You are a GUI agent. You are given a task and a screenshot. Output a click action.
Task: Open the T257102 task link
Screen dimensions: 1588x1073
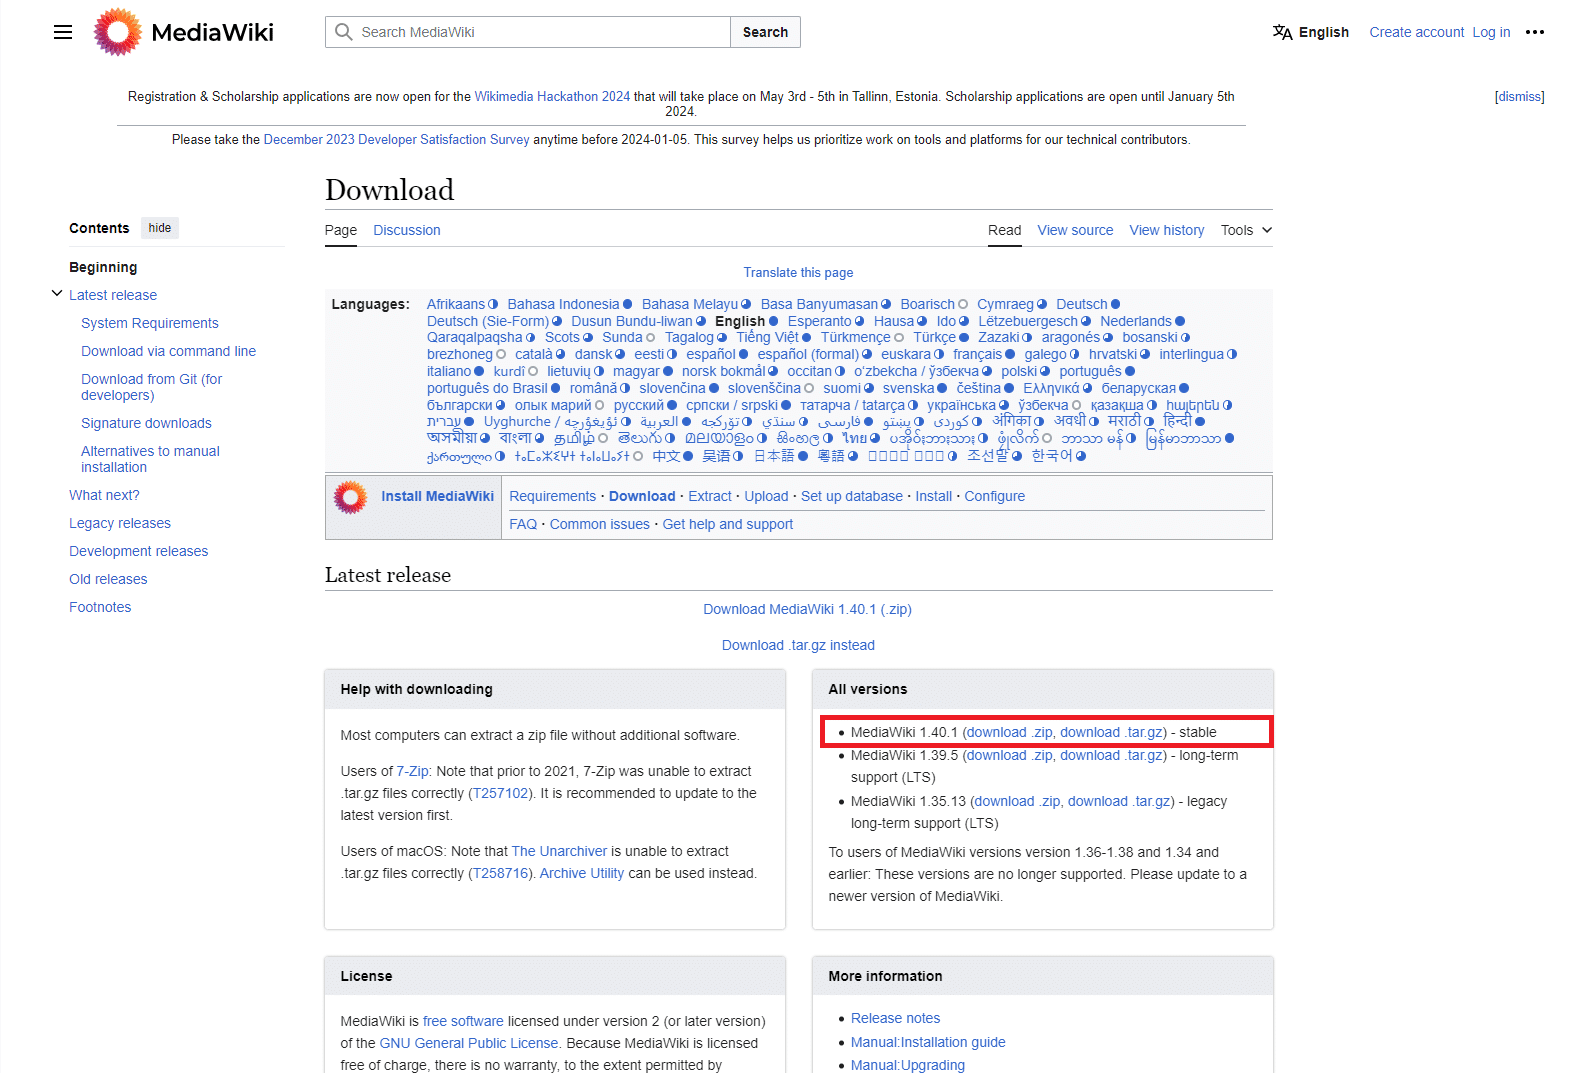[501, 793]
